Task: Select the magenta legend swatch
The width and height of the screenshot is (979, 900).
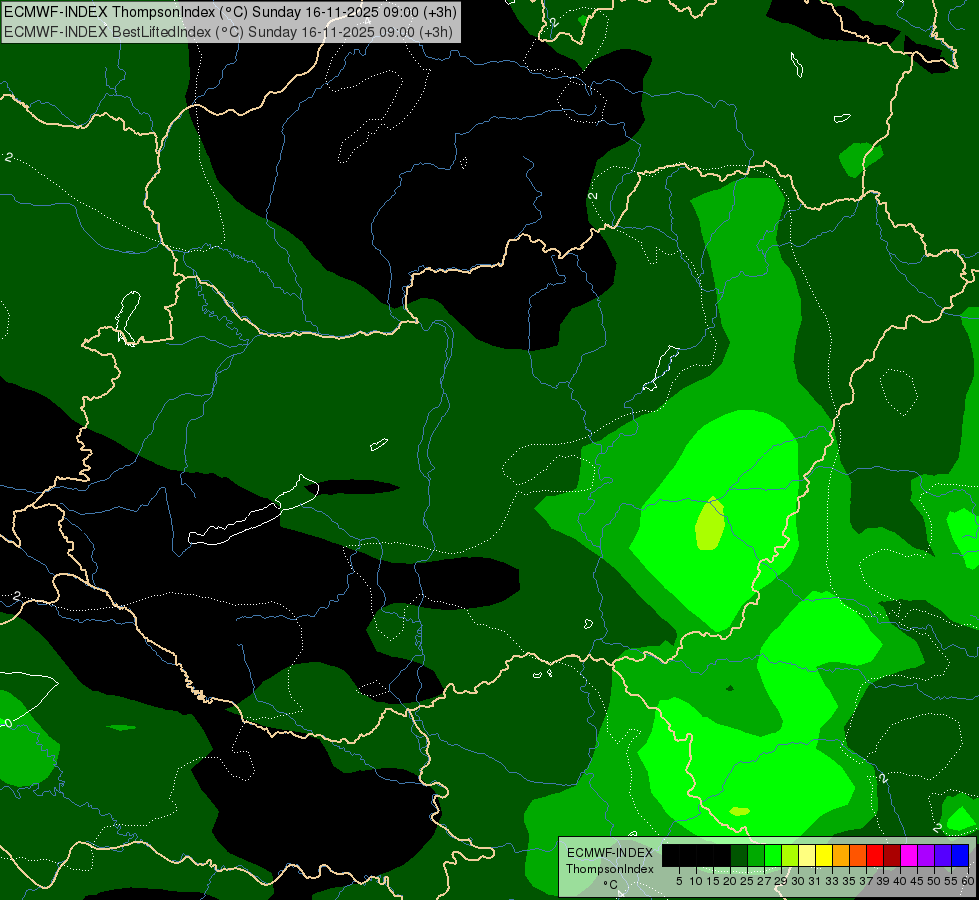Action: point(909,855)
